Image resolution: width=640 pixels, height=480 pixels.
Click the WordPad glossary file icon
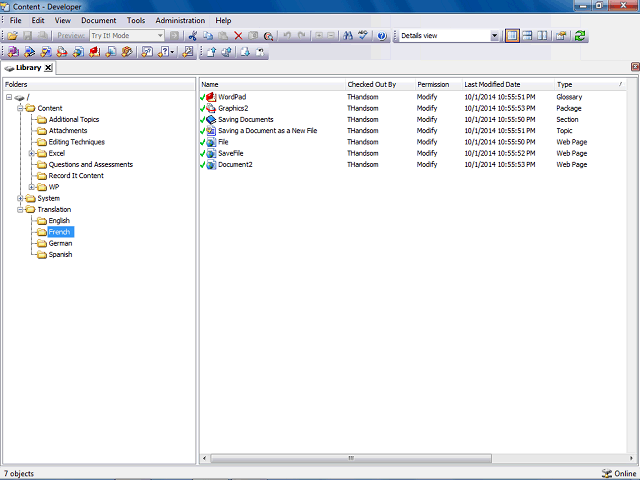pyautogui.click(x=211, y=97)
